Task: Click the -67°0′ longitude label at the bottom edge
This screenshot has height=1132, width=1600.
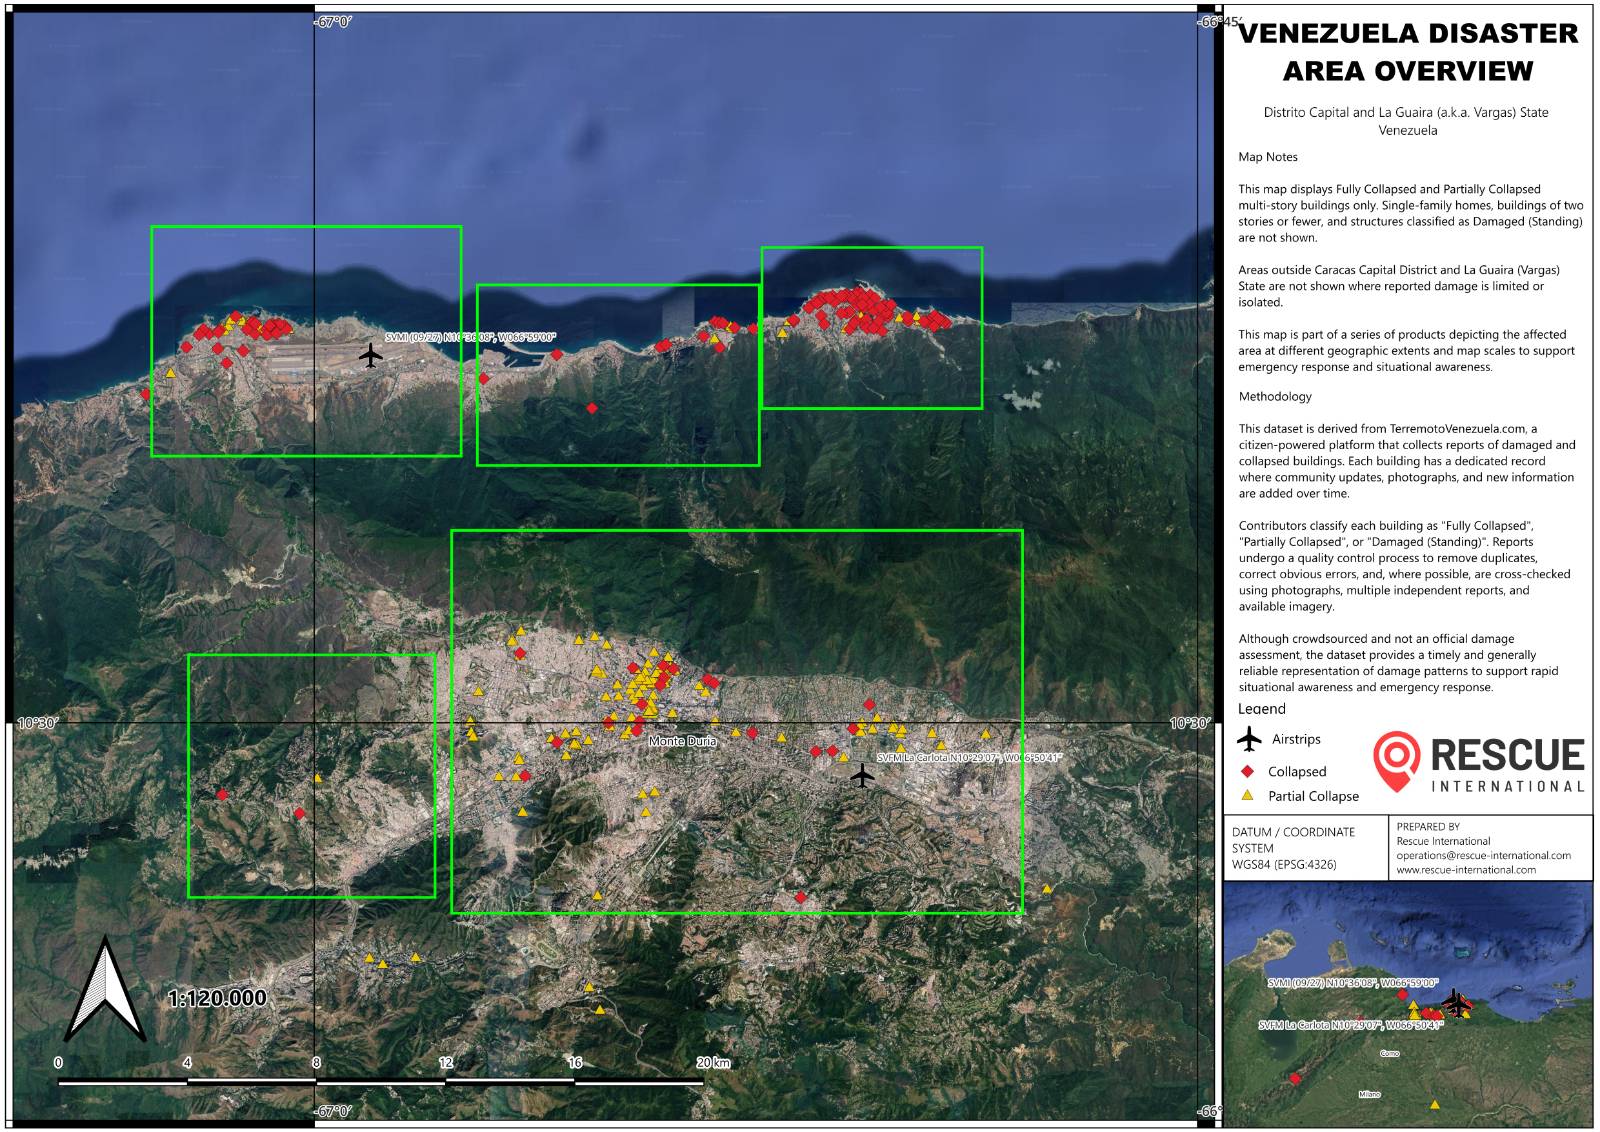Action: (x=332, y=1111)
